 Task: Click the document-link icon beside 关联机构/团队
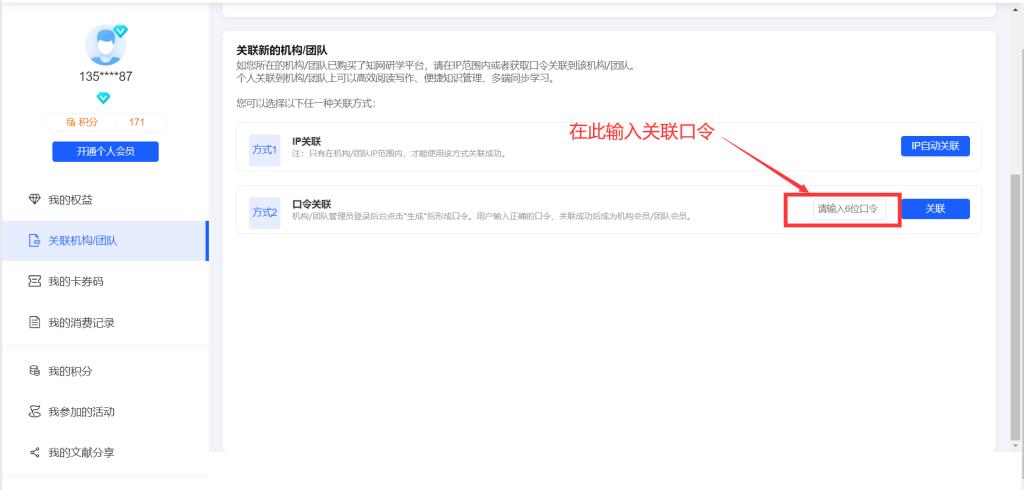tap(34, 241)
